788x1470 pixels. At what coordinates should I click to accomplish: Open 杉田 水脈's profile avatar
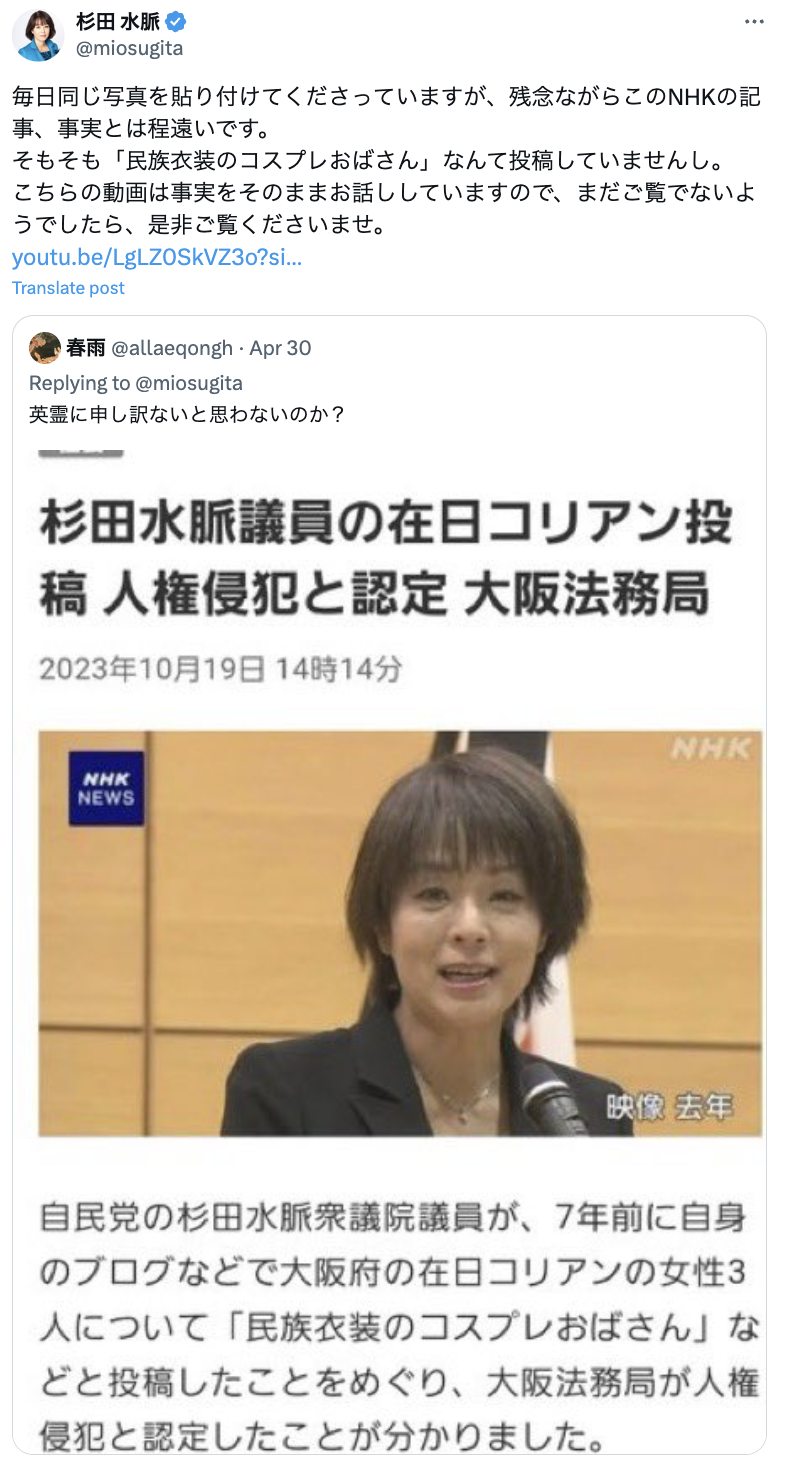click(38, 35)
